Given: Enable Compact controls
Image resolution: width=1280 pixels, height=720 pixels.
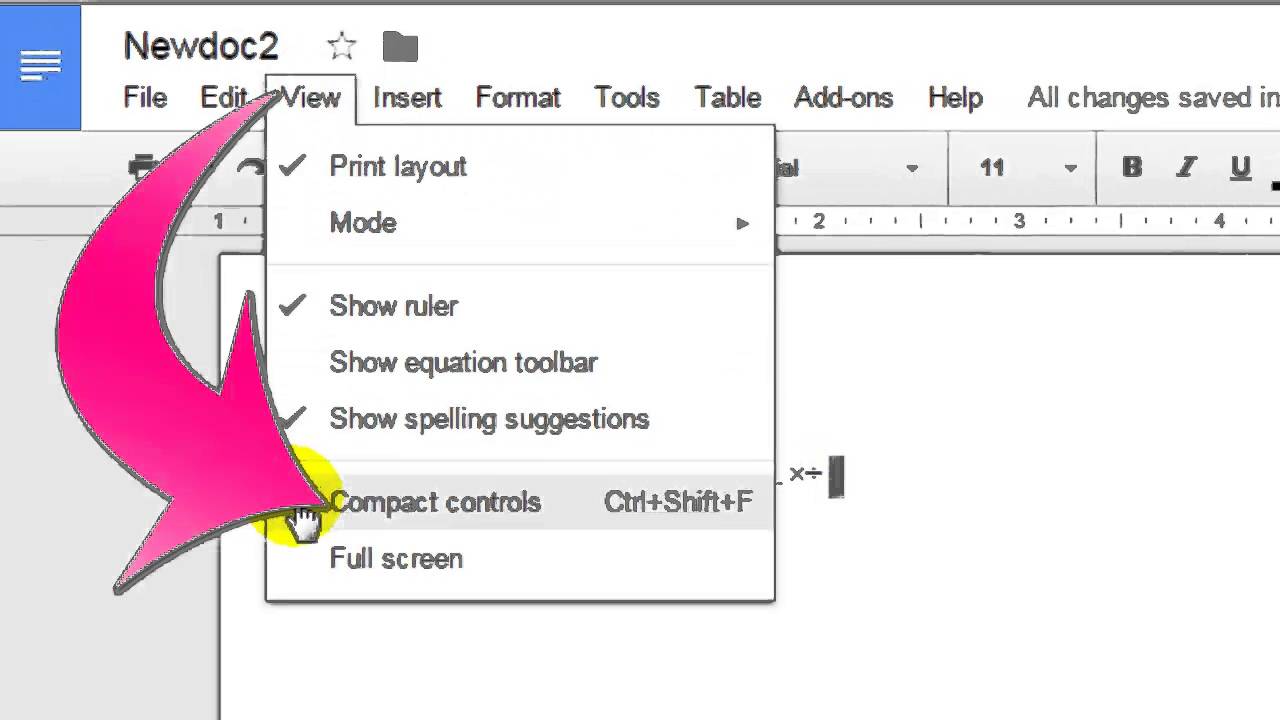Looking at the screenshot, I should [520, 502].
